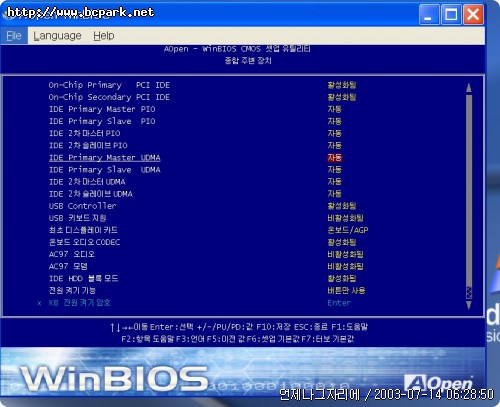Click 비활성화됨 value of AC97 모뎀
500x407 pixels.
pyautogui.click(x=346, y=266)
